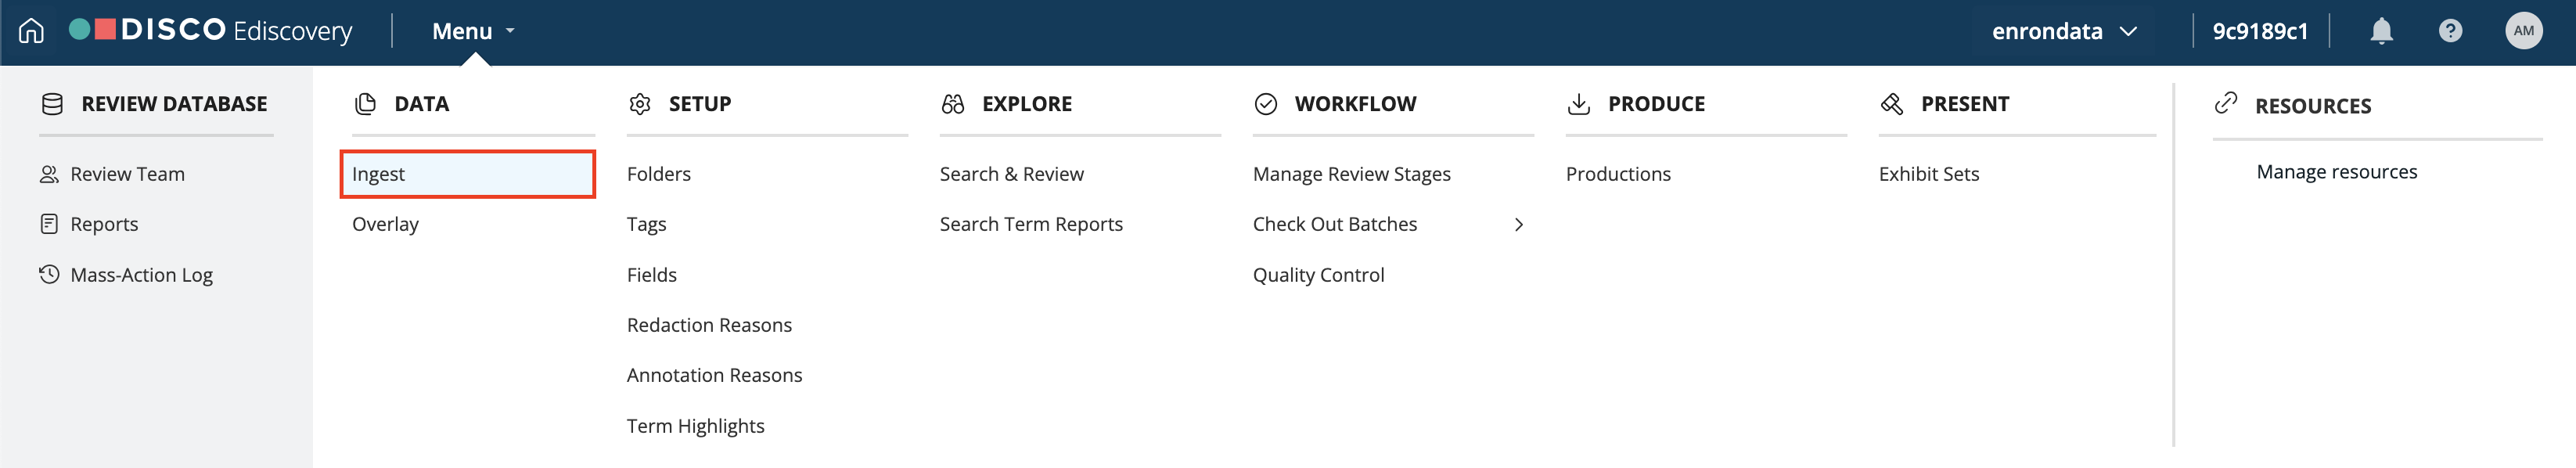Expand the Check Out Batches submenu arrow
Image resolution: width=2576 pixels, height=468 pixels.
[1518, 225]
